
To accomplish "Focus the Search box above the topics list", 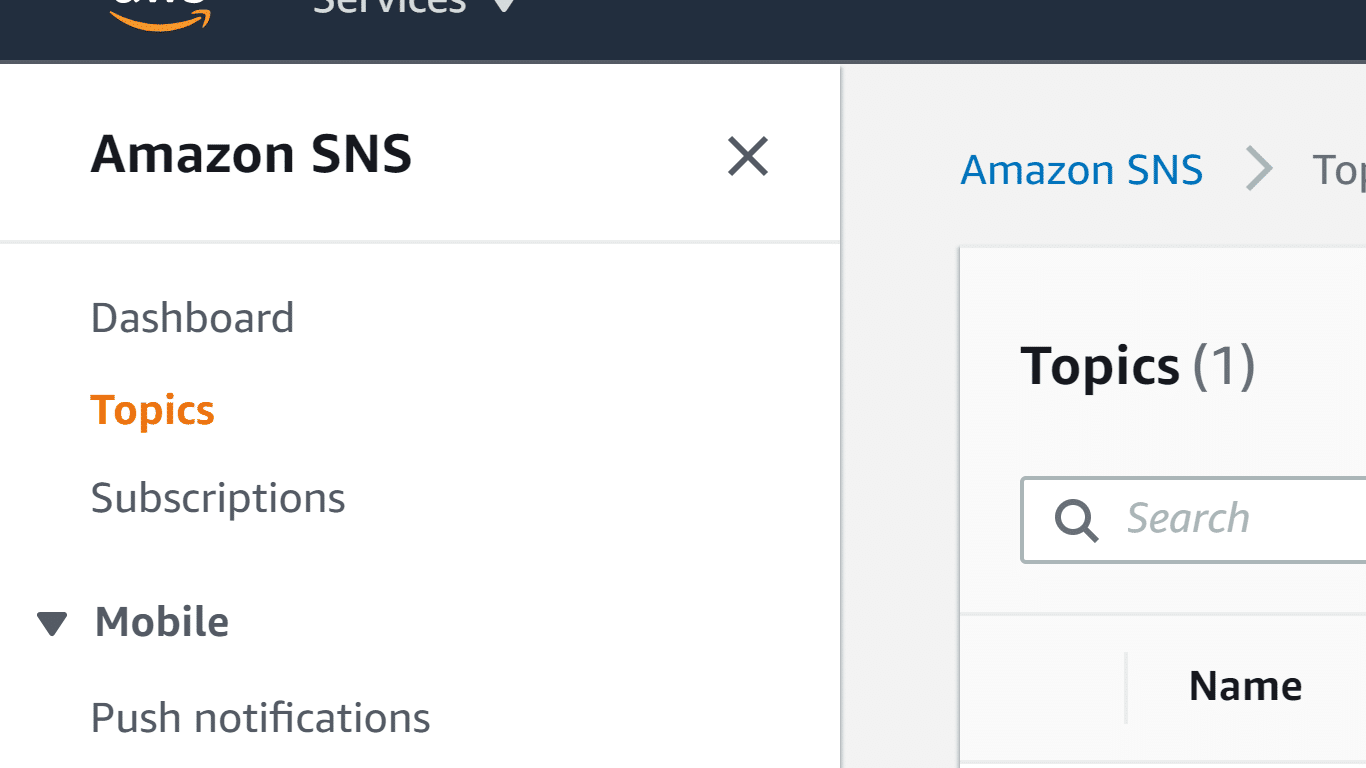I will tap(1200, 519).
